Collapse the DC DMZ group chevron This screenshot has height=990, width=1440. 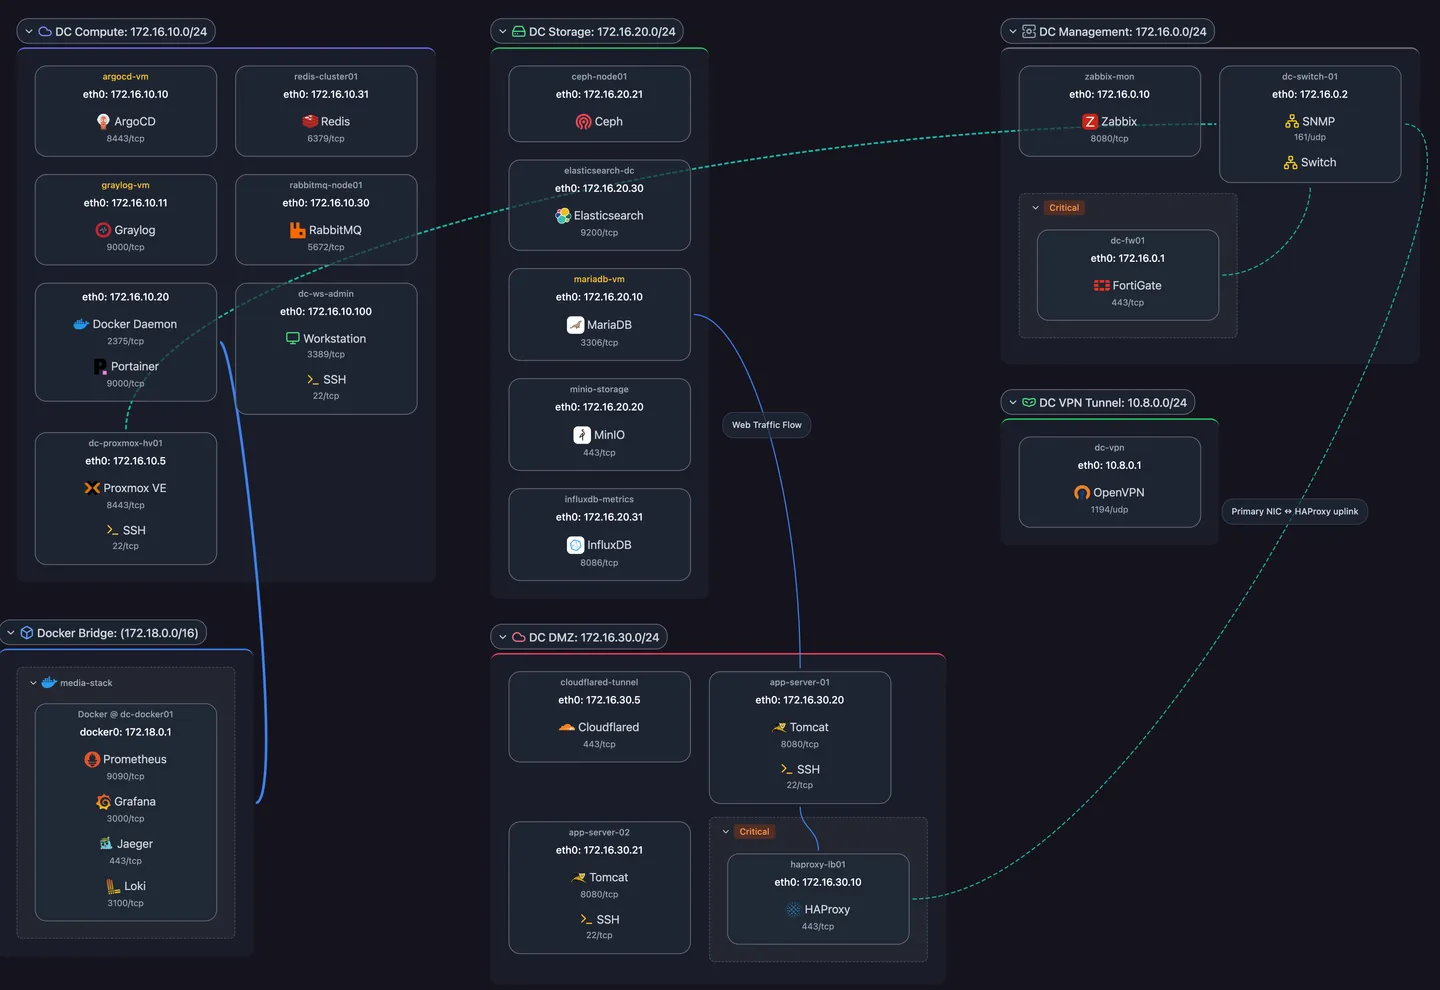point(503,637)
